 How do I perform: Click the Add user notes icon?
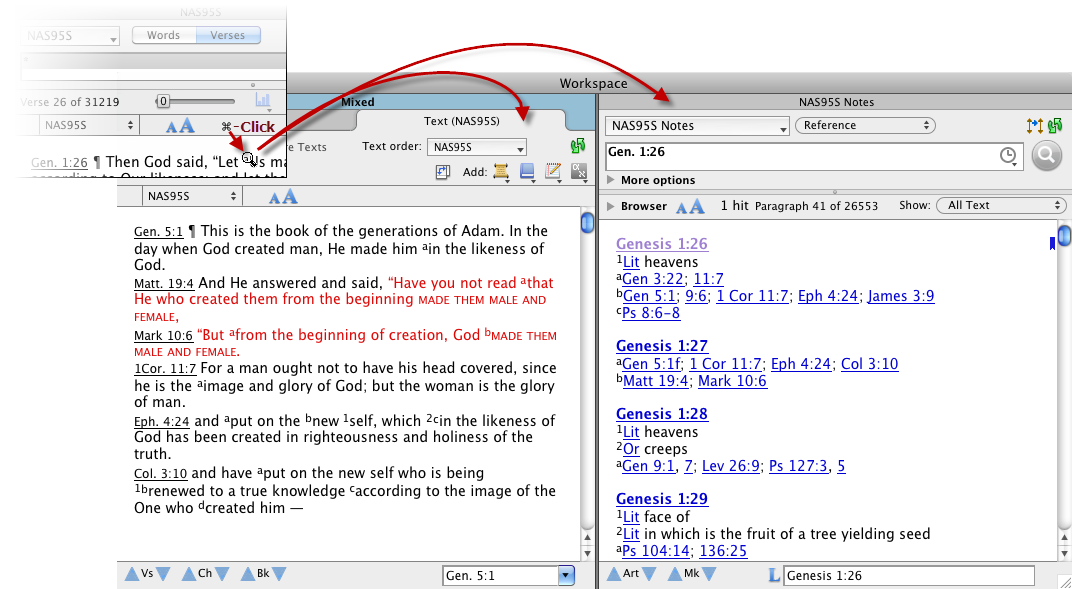(552, 172)
